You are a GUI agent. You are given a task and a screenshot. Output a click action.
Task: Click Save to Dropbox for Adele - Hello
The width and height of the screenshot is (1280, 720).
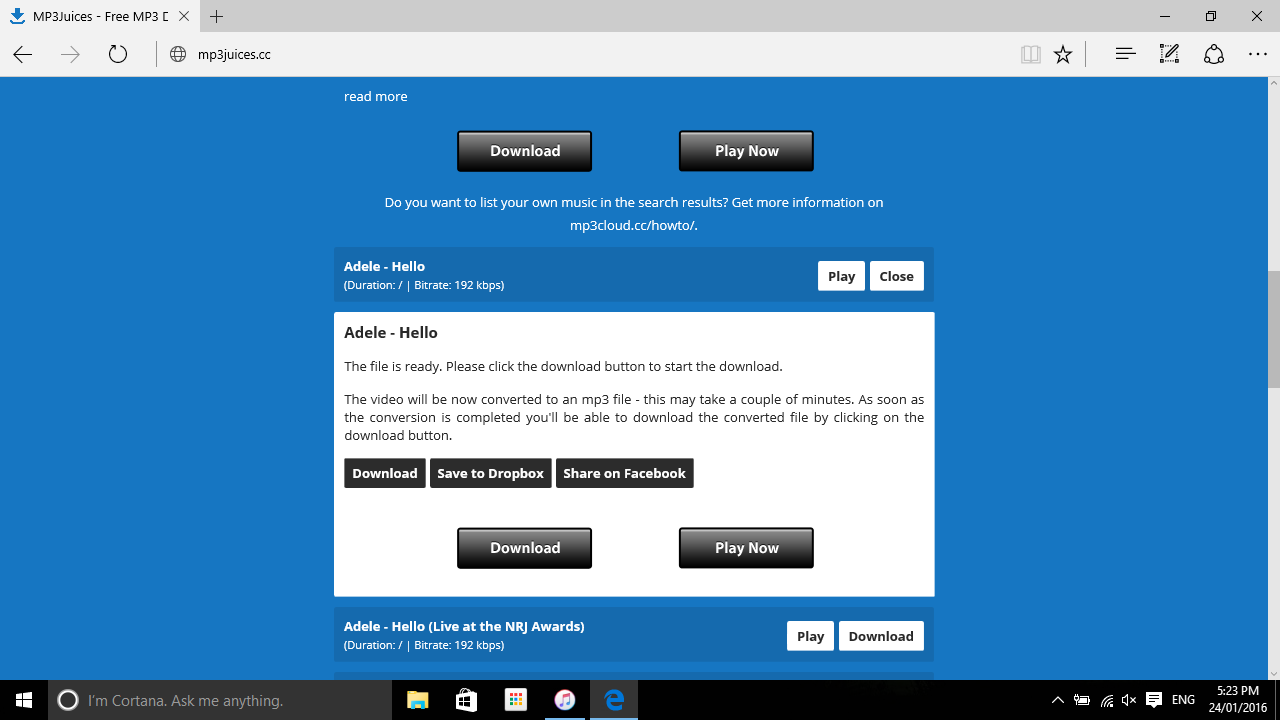[x=490, y=472]
